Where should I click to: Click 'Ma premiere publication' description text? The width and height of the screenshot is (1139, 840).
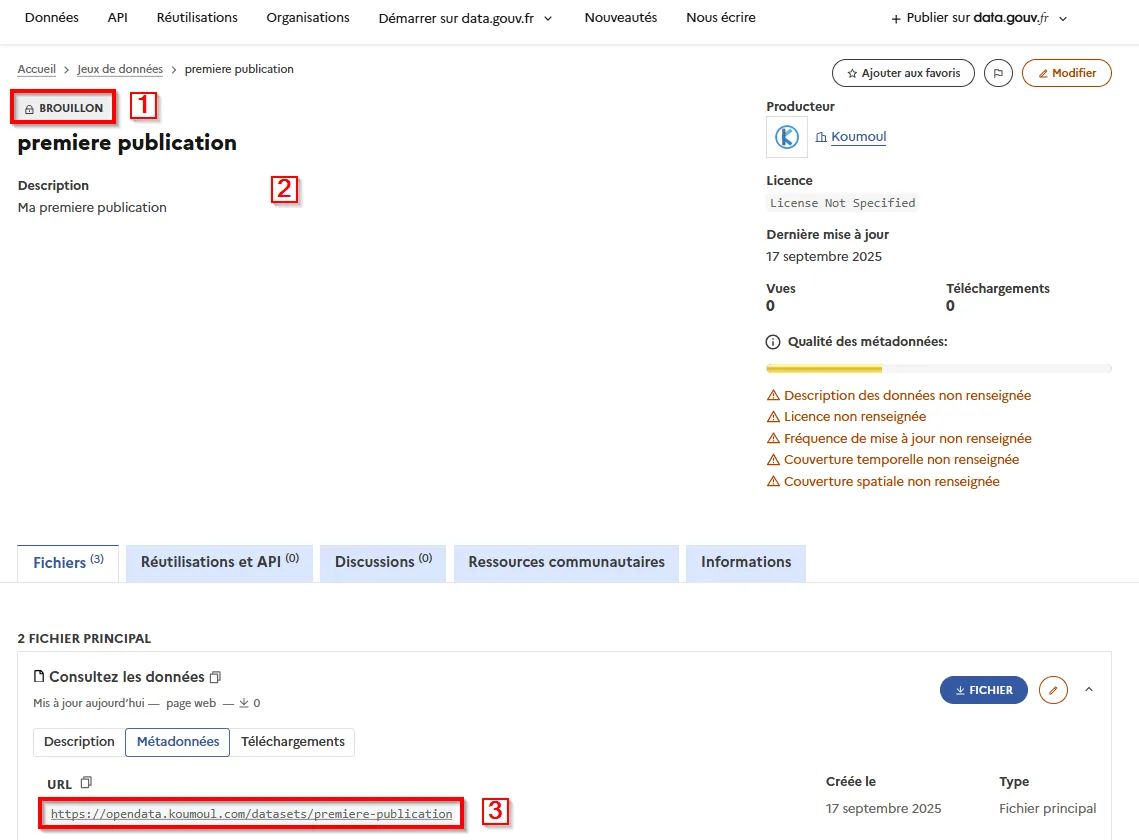[92, 208]
